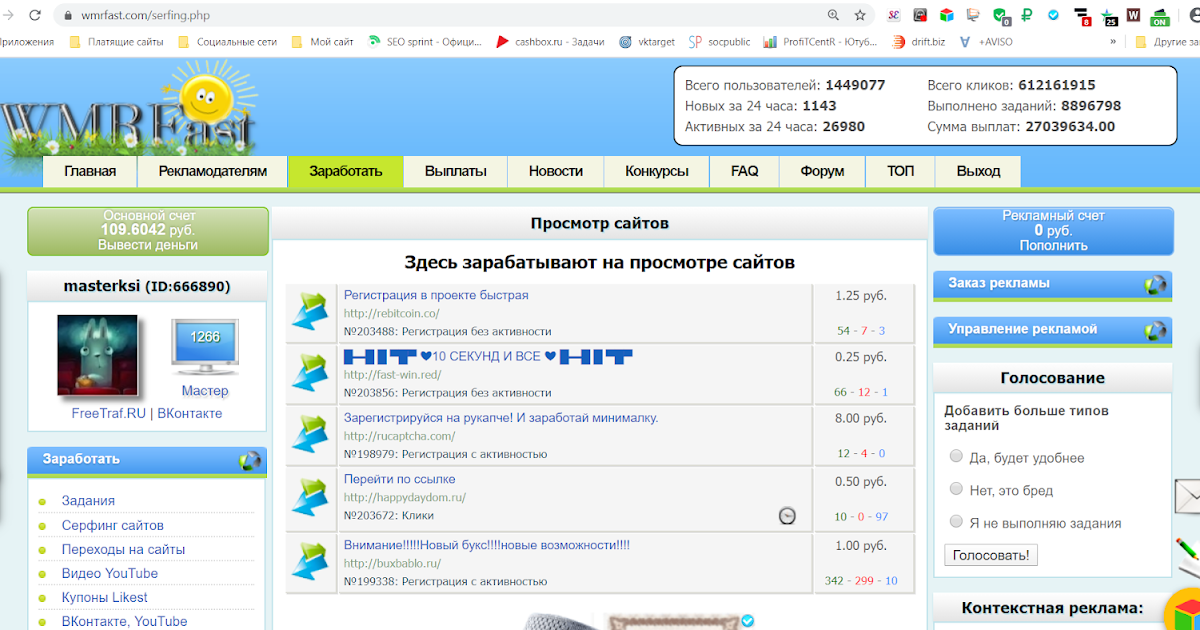Open the 'Платящие сайты' bookmark folder
This screenshot has width=1200, height=630.
(x=114, y=42)
